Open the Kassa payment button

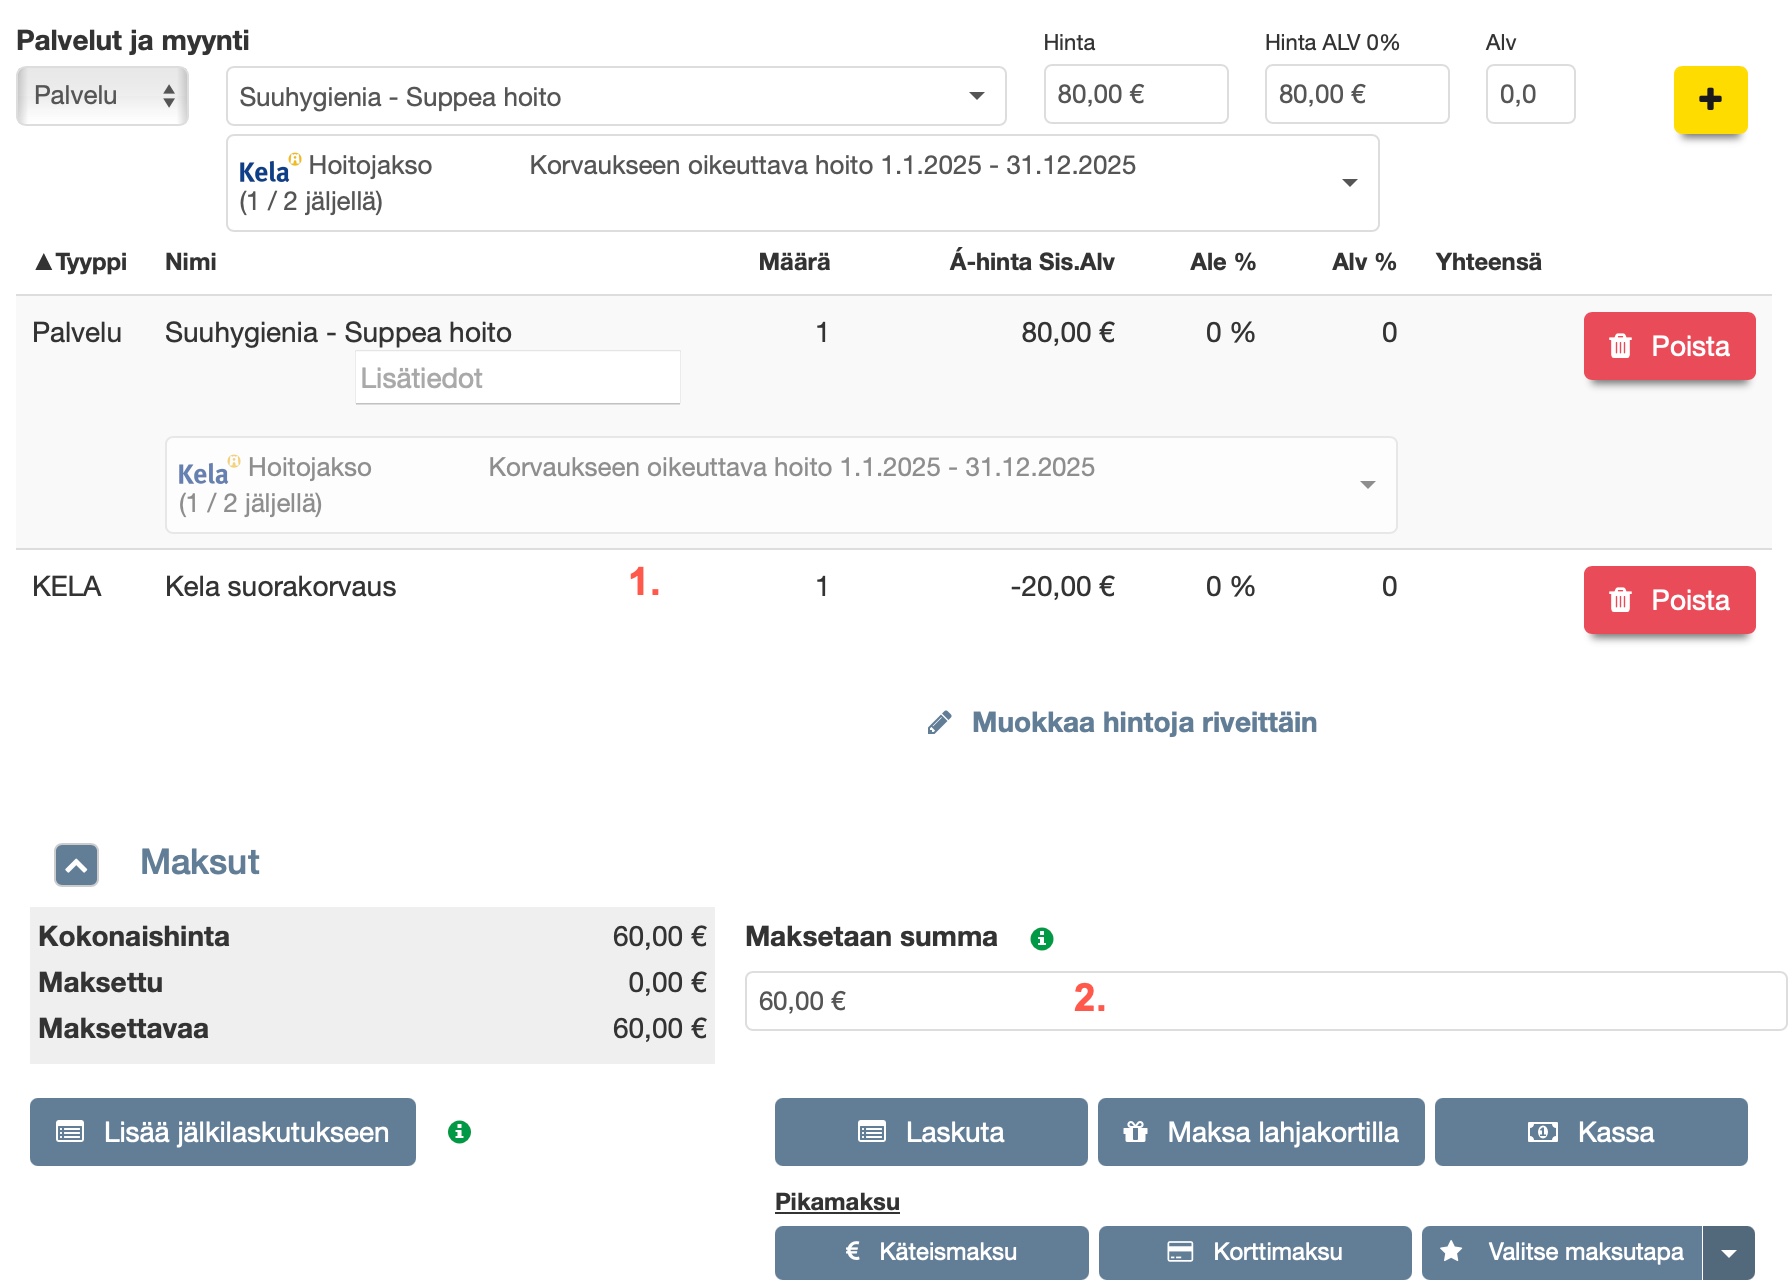click(1590, 1132)
